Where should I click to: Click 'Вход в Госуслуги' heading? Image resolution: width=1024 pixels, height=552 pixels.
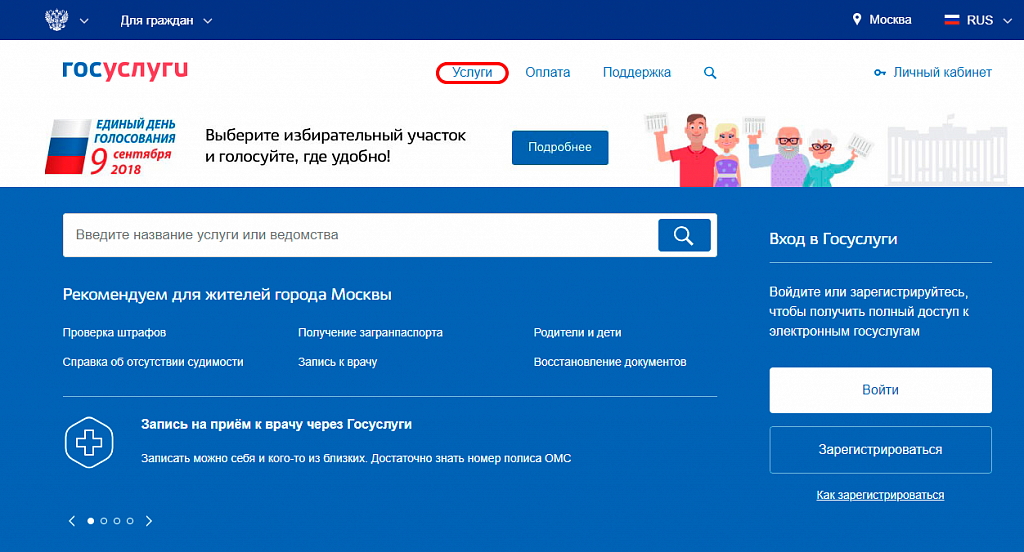[833, 239]
